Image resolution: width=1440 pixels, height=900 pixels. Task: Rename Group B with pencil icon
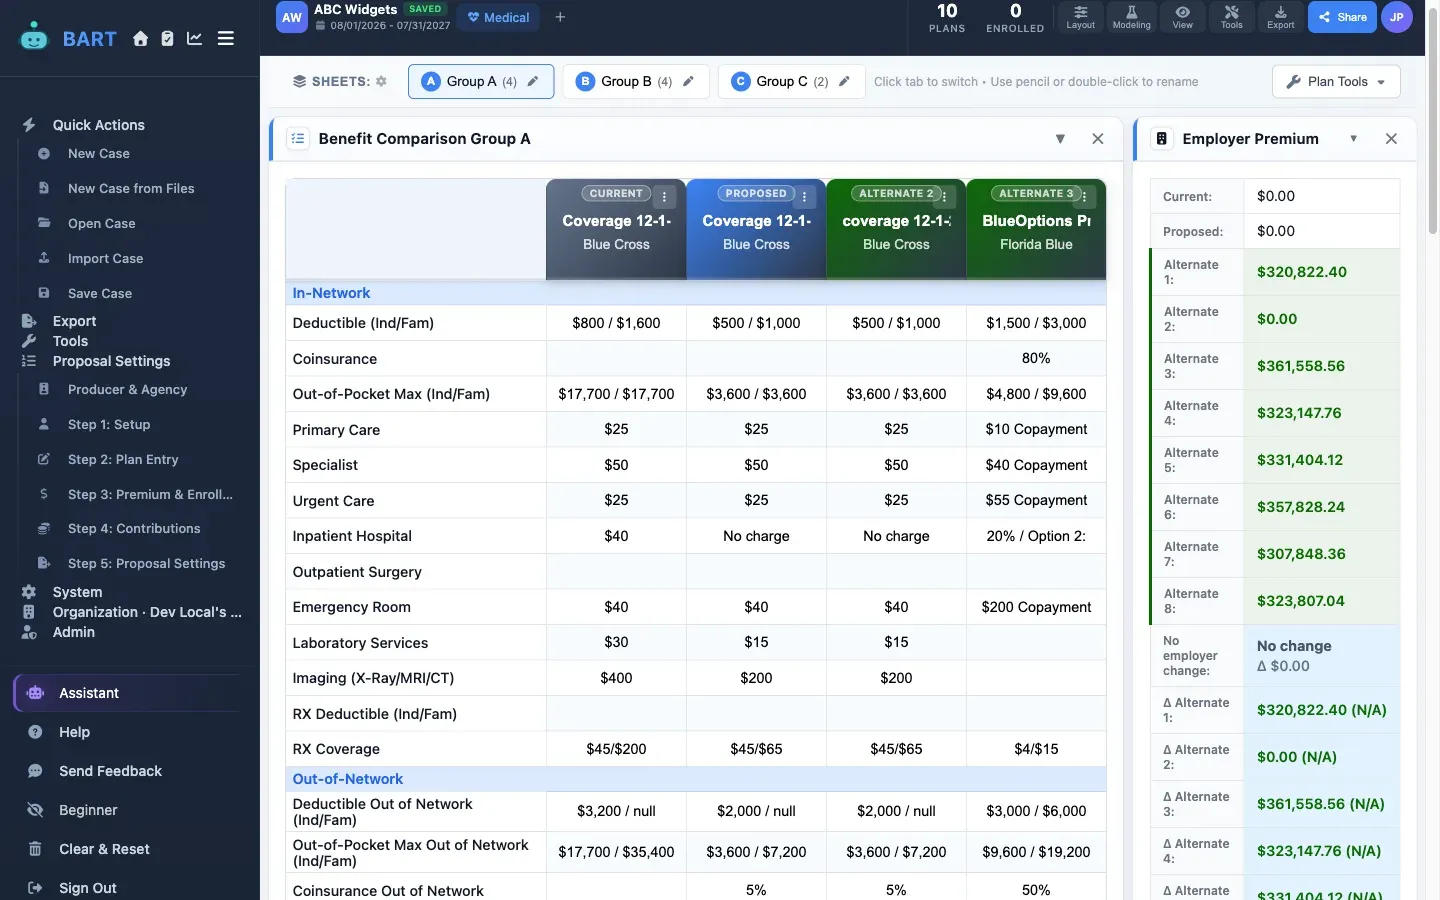pyautogui.click(x=688, y=82)
